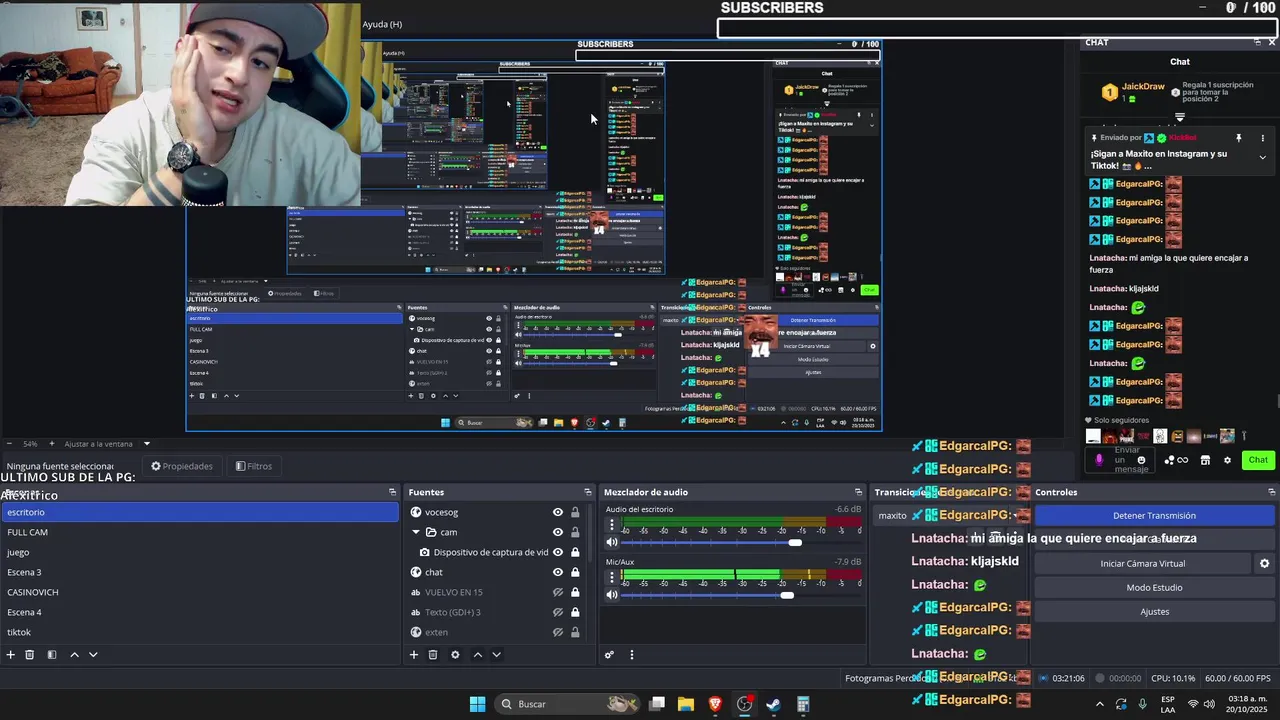Open the chat shop icon
This screenshot has height=720, width=1280.
[1205, 460]
